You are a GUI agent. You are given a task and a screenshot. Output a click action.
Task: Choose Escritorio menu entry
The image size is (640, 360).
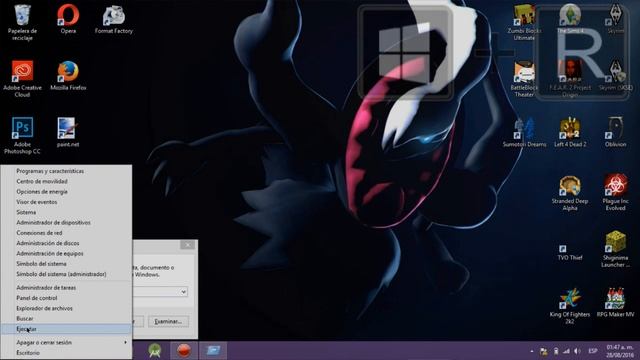pyautogui.click(x=66, y=353)
